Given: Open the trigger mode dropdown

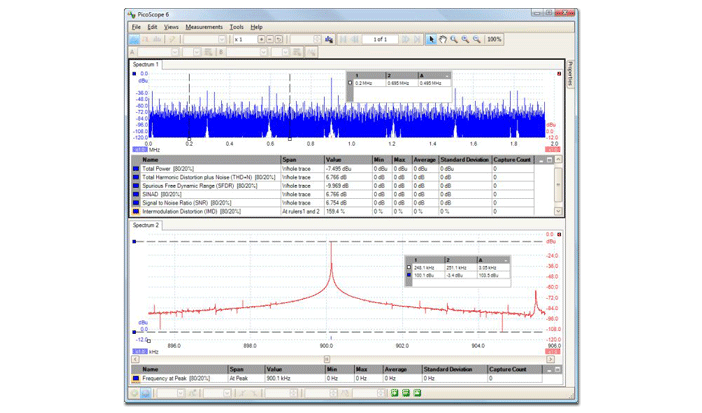Looking at the screenshot, I should [180, 393].
